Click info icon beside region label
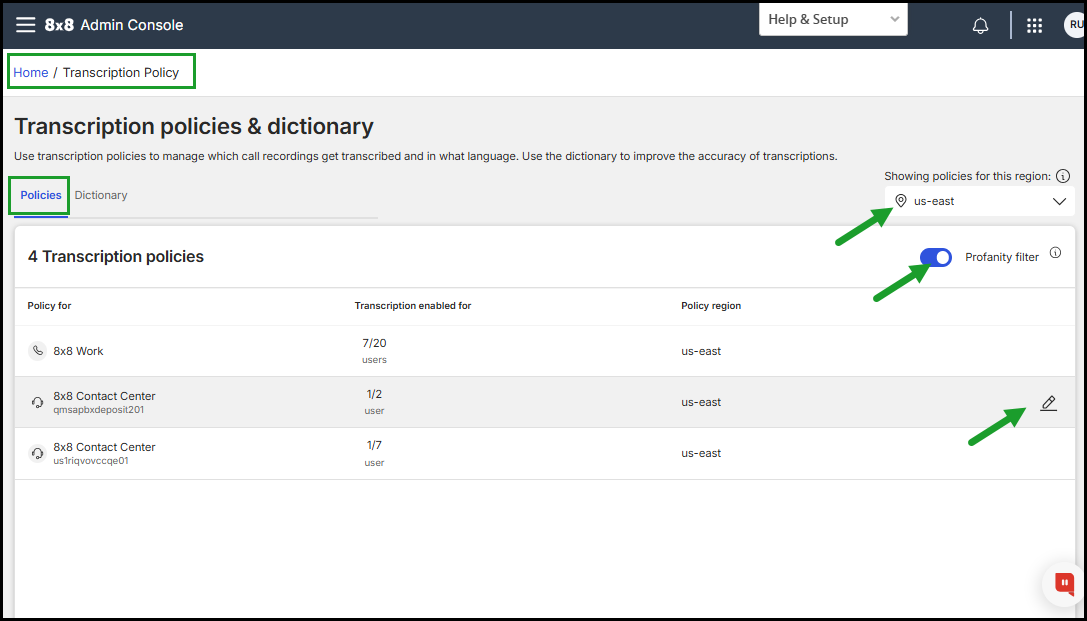1087x621 pixels. [x=1063, y=176]
